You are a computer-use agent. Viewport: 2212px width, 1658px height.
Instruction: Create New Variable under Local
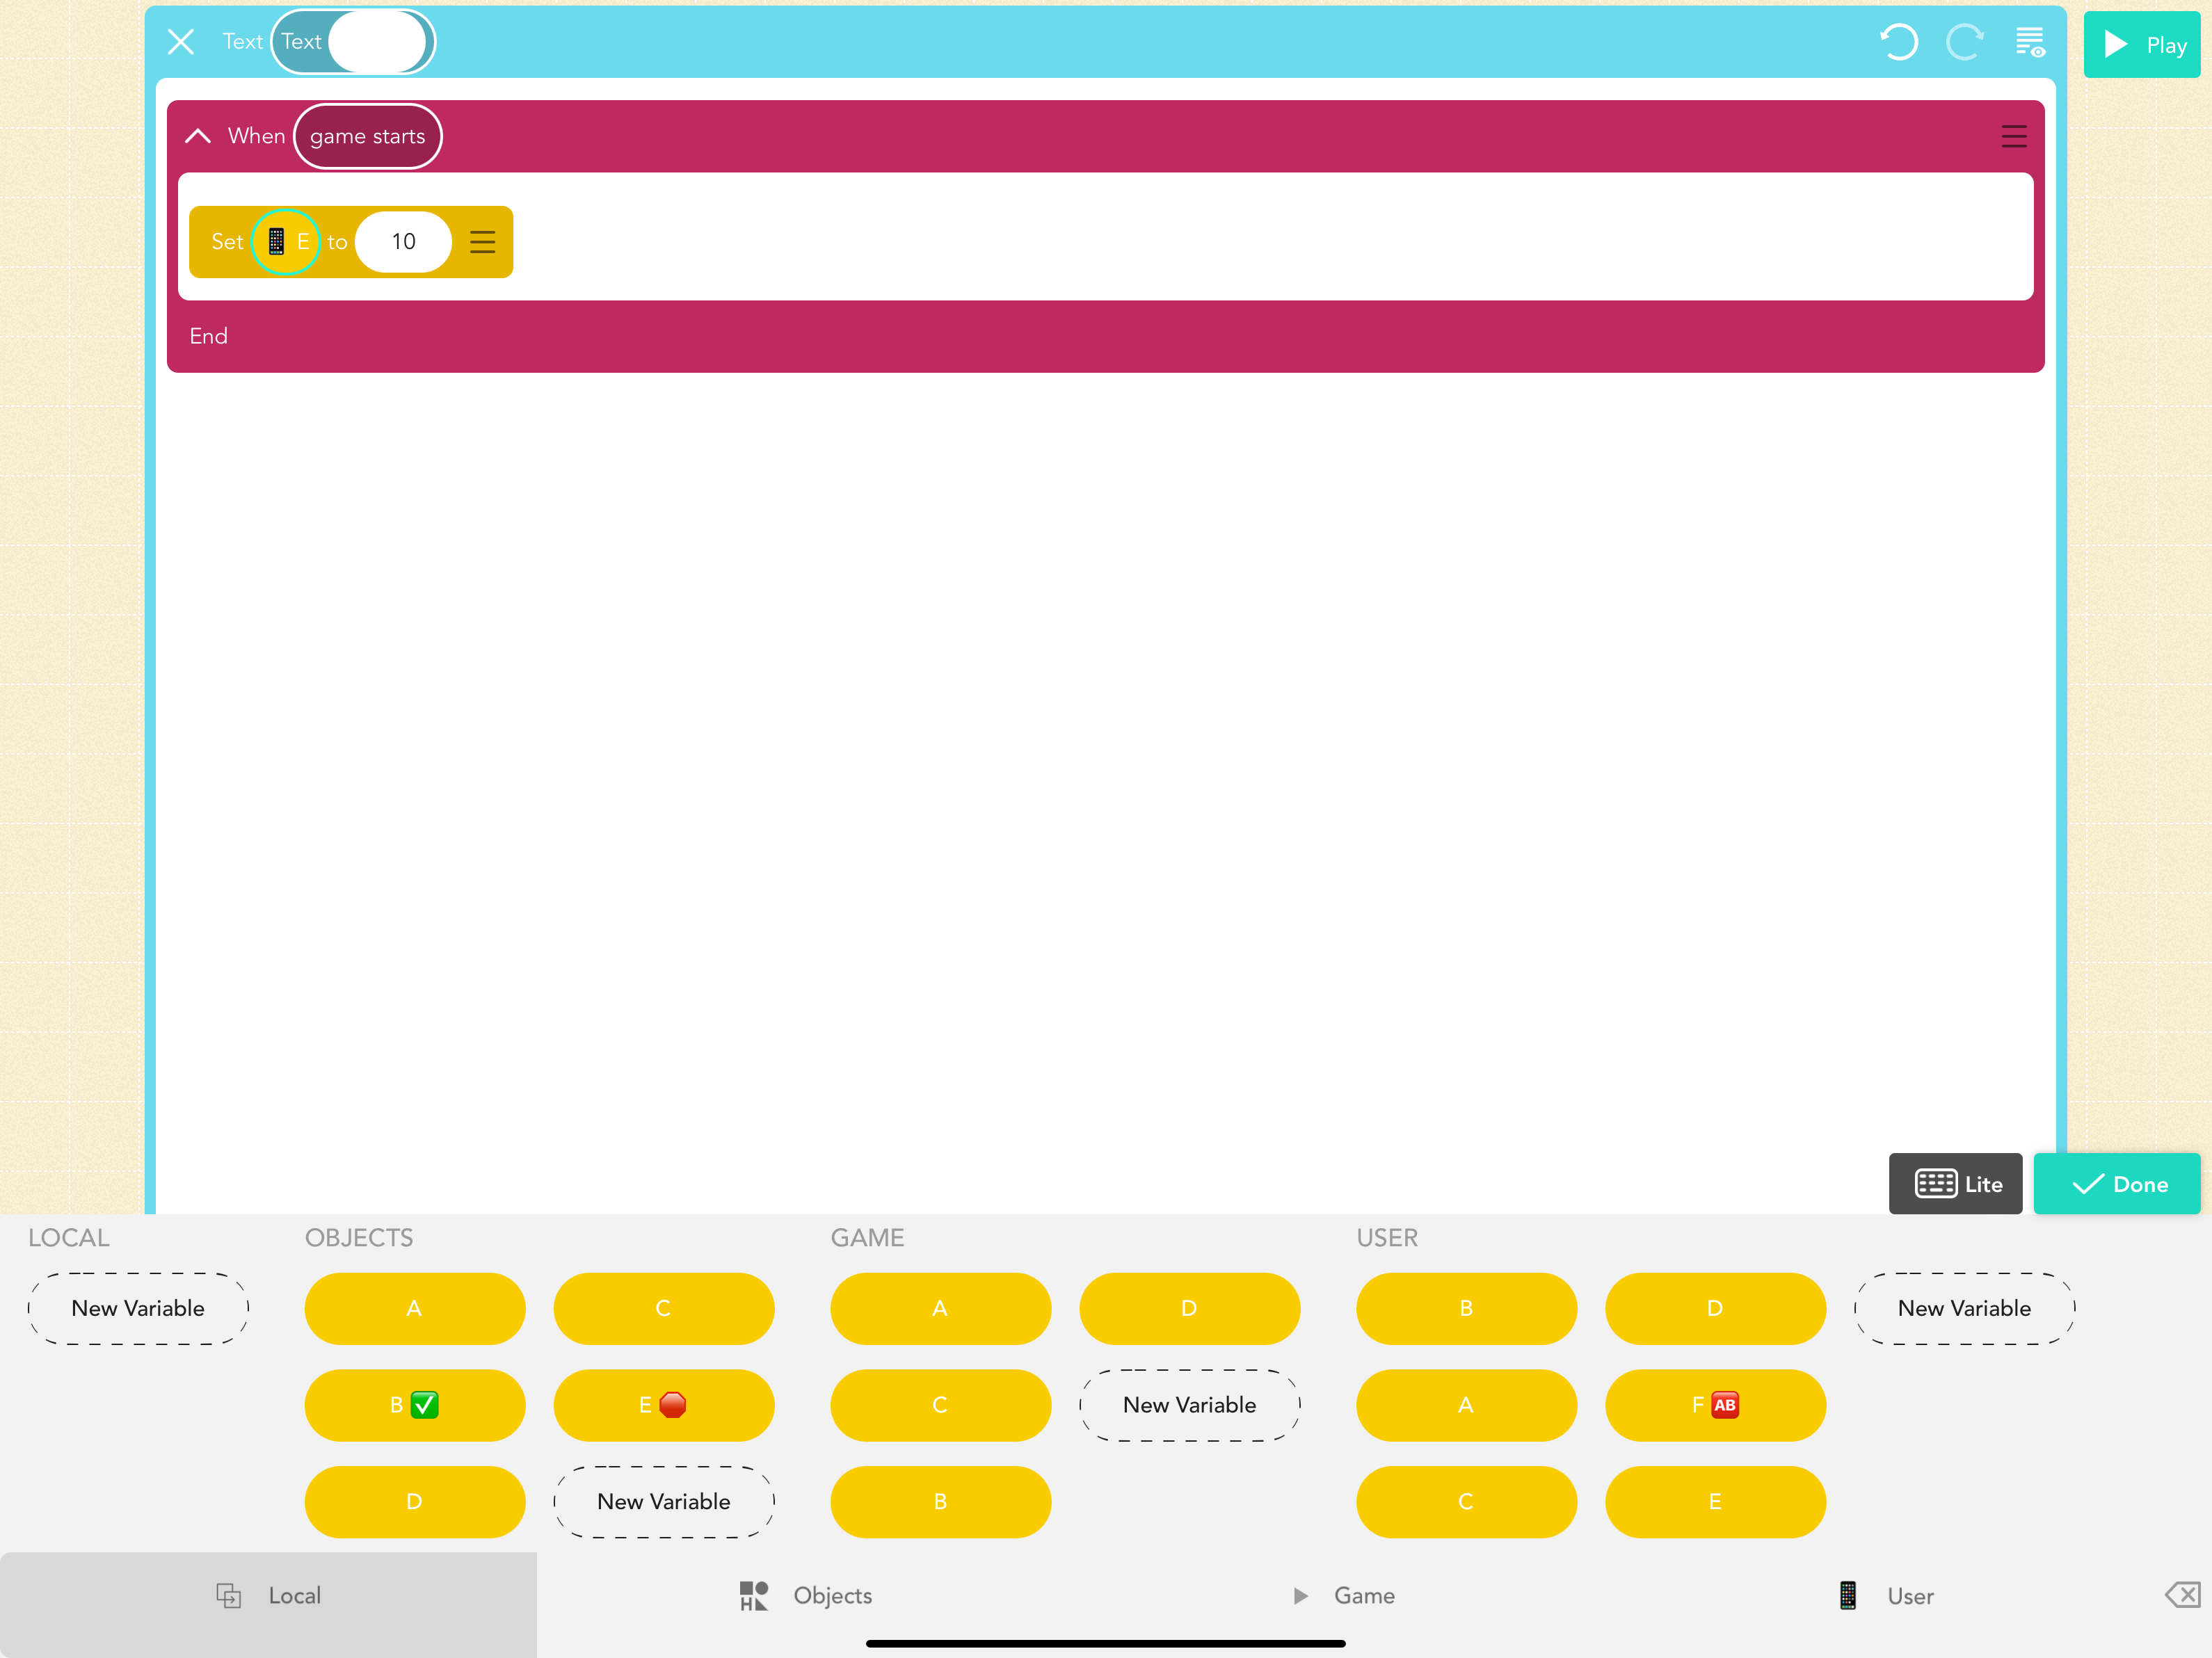pos(138,1308)
